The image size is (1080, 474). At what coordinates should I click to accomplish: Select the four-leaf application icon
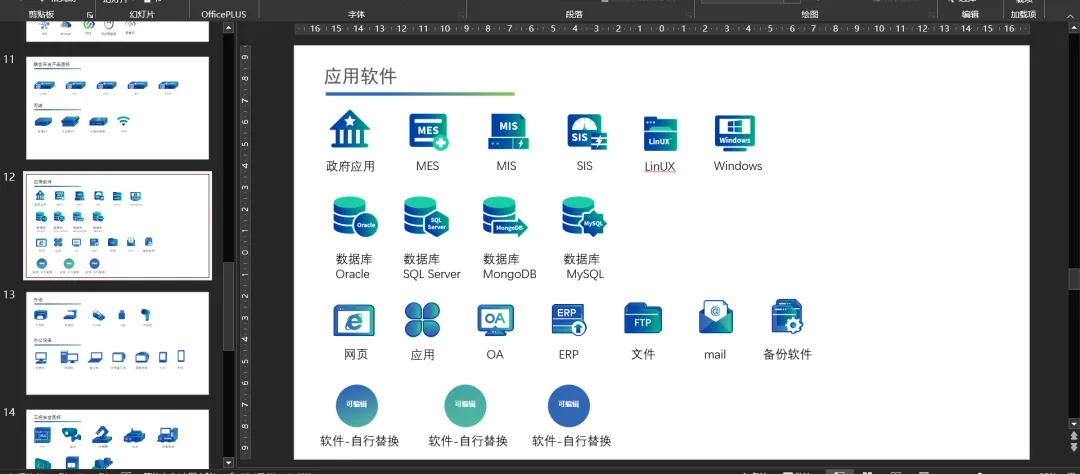point(422,319)
